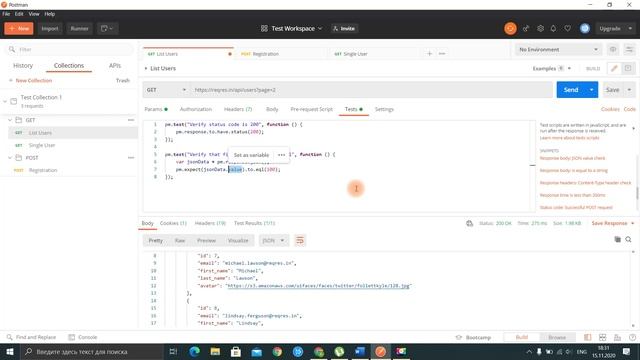Open the notifications bell

[553, 29]
